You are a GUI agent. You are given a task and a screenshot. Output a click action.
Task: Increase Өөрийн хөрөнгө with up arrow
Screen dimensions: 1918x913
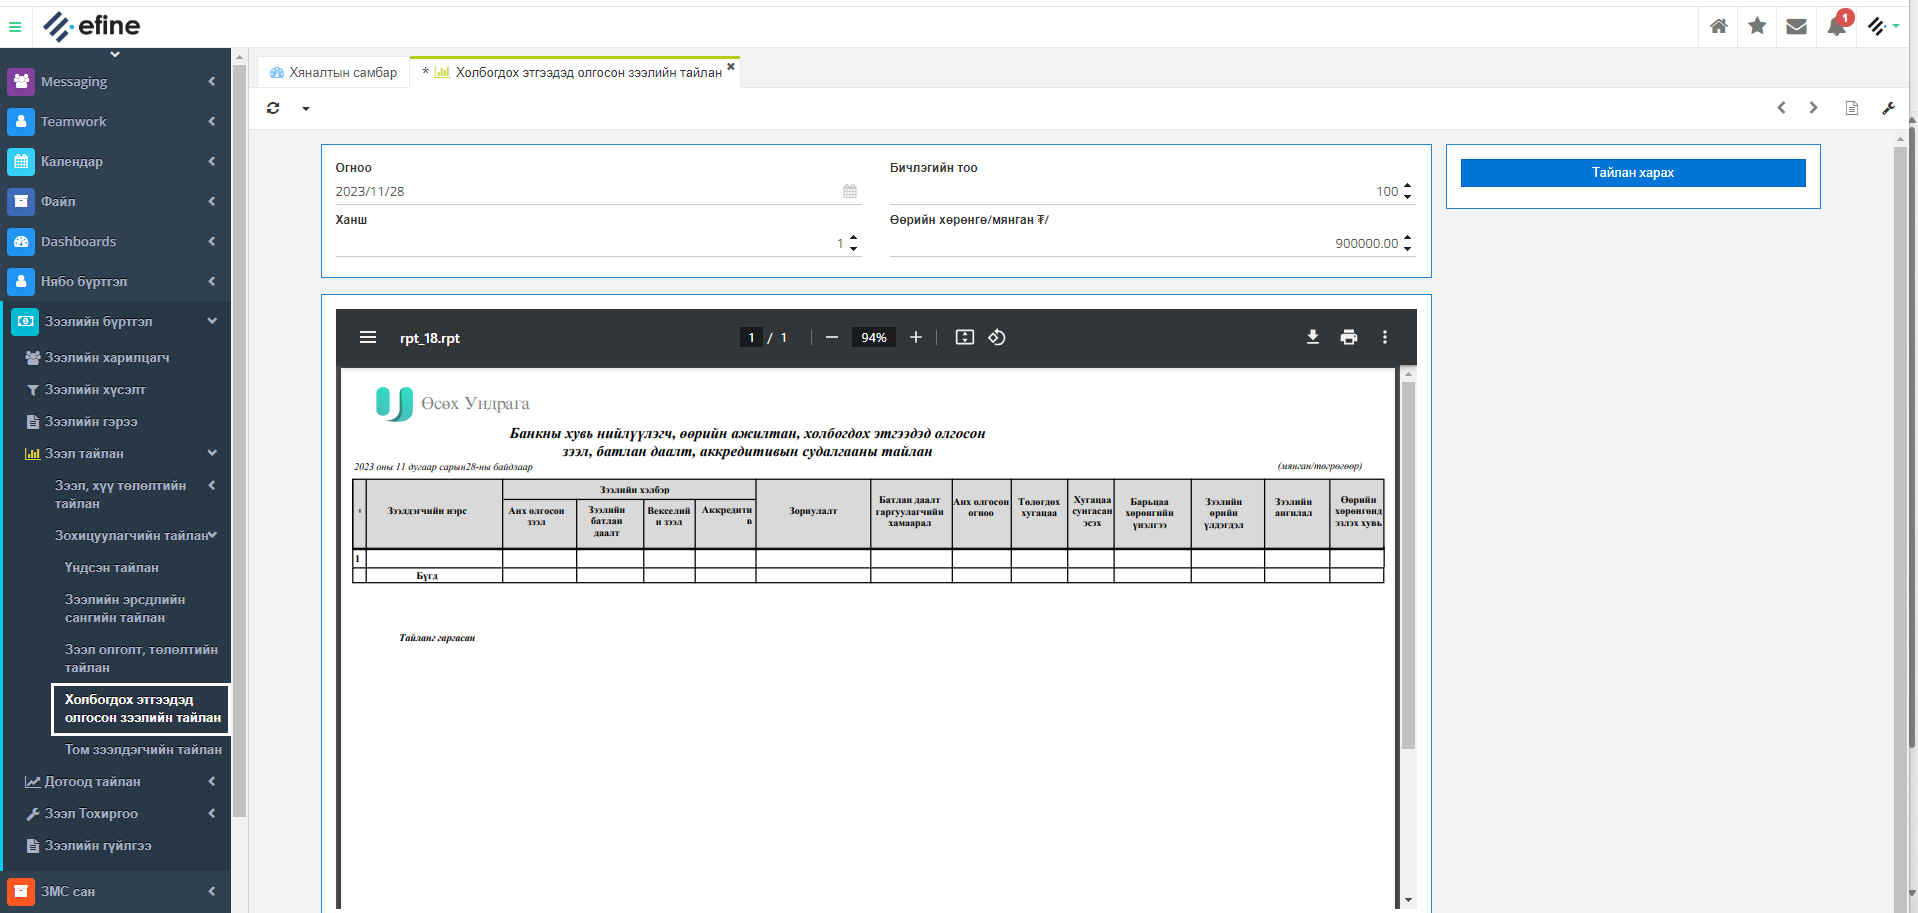click(x=1408, y=238)
